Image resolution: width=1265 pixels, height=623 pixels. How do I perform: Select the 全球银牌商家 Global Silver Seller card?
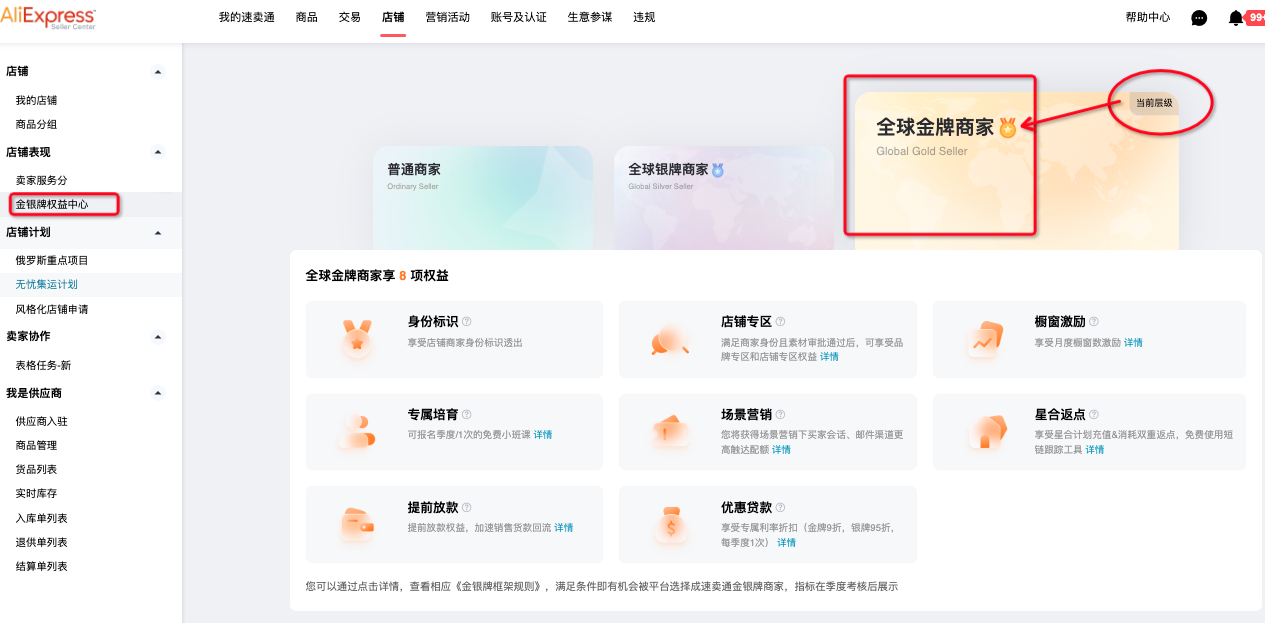pyautogui.click(x=723, y=198)
